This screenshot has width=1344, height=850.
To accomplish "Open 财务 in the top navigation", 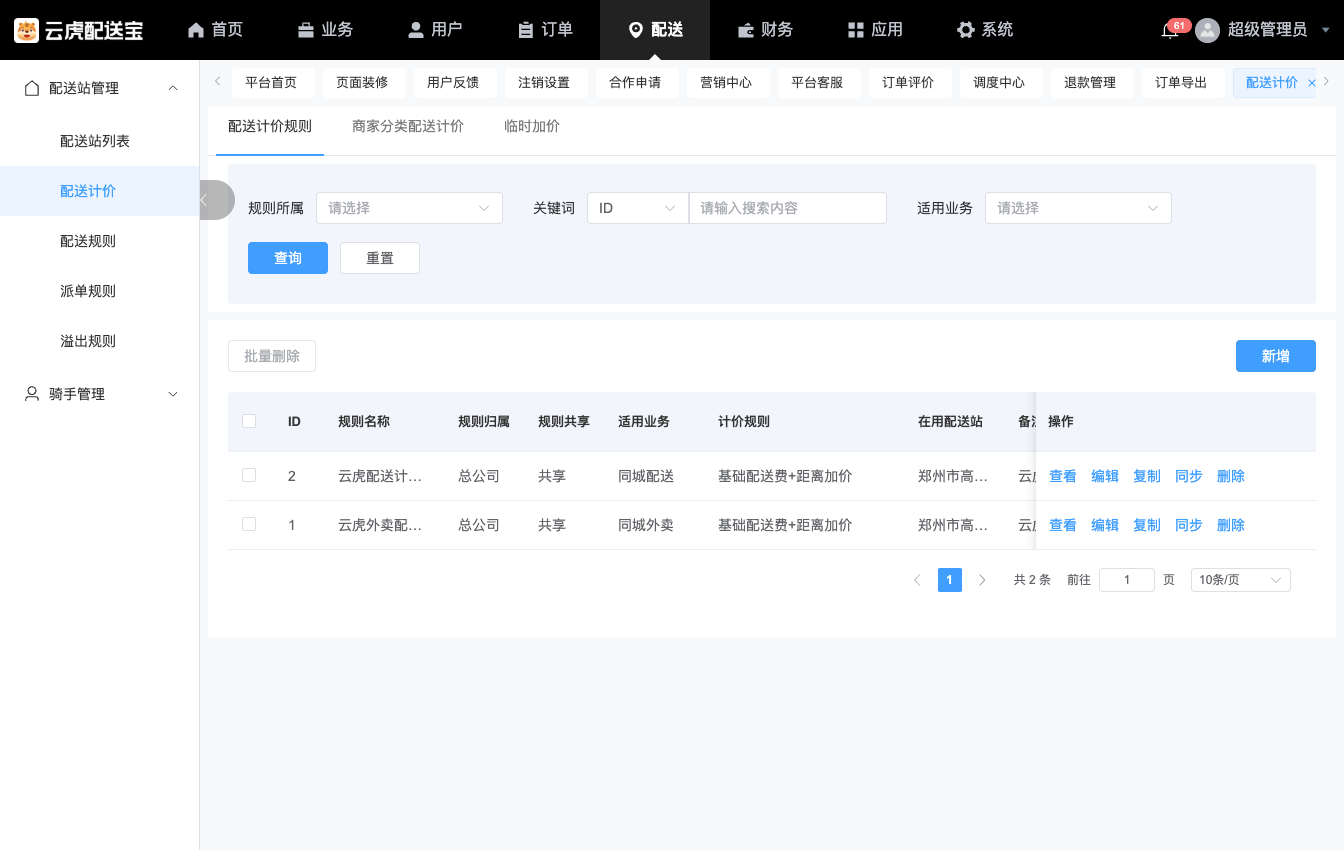I will point(765,30).
